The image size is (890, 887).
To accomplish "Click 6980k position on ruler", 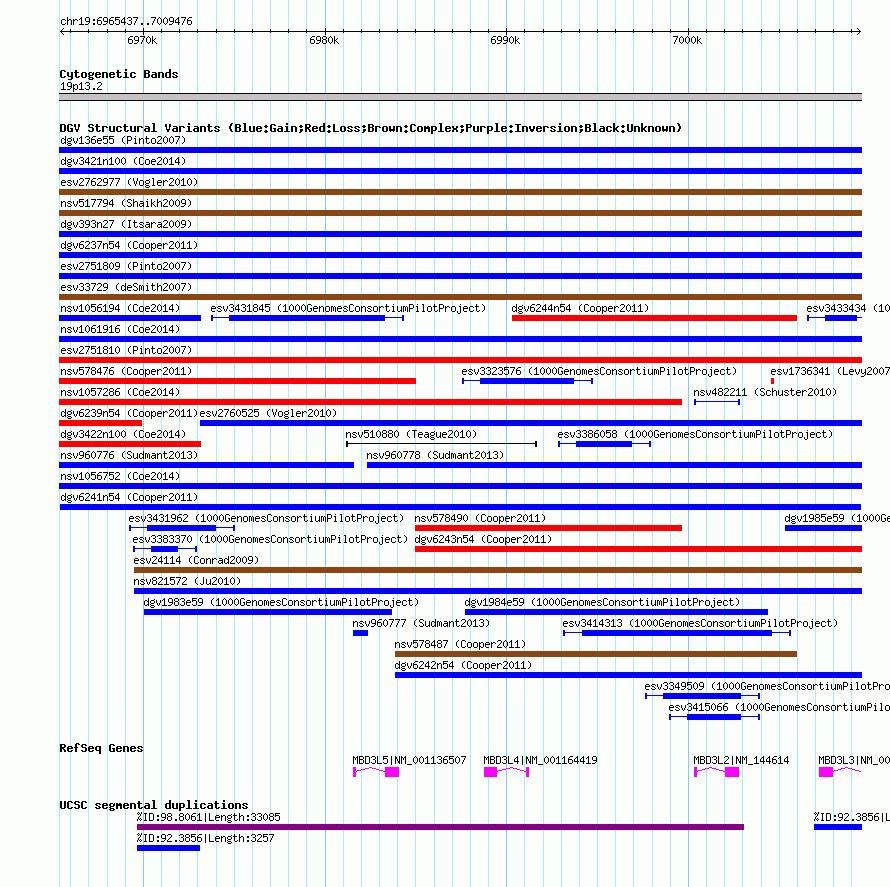I will [324, 40].
